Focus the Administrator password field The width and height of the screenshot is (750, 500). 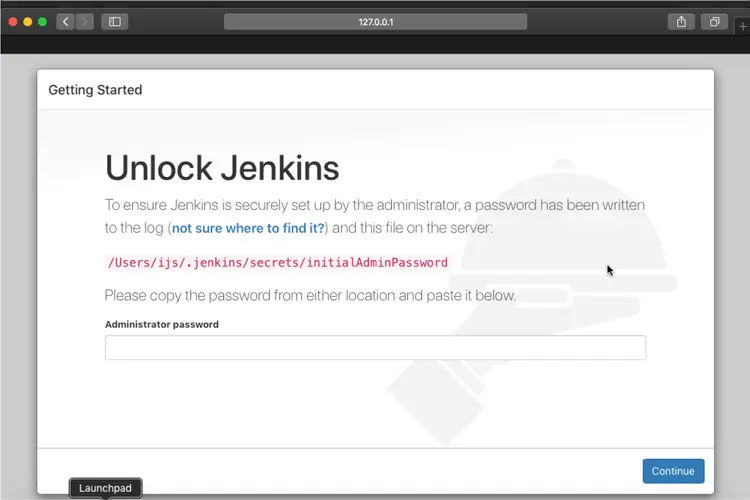(x=375, y=347)
